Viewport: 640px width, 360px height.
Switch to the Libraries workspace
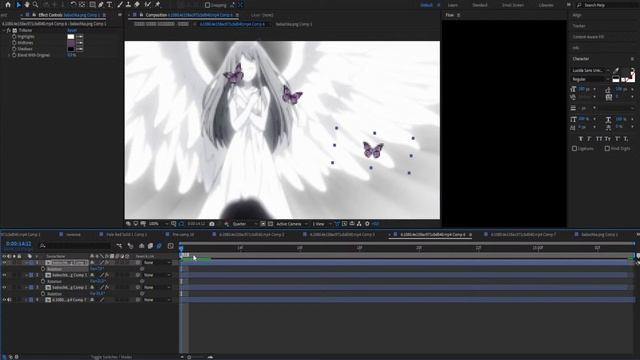coord(546,5)
